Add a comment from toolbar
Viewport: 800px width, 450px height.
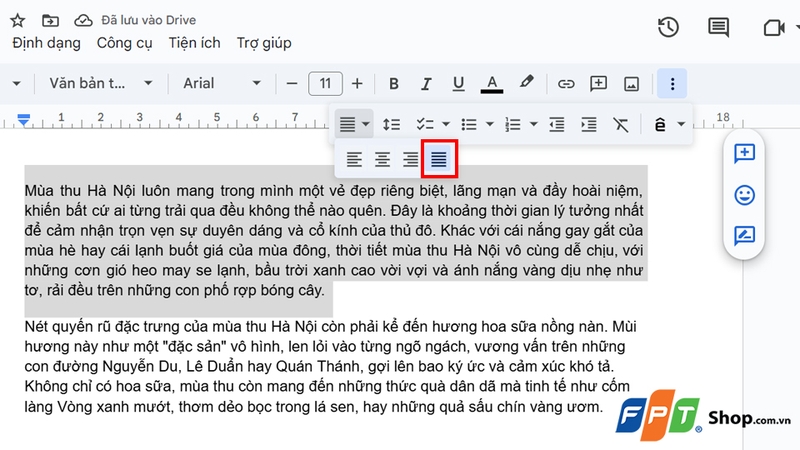[x=598, y=84]
